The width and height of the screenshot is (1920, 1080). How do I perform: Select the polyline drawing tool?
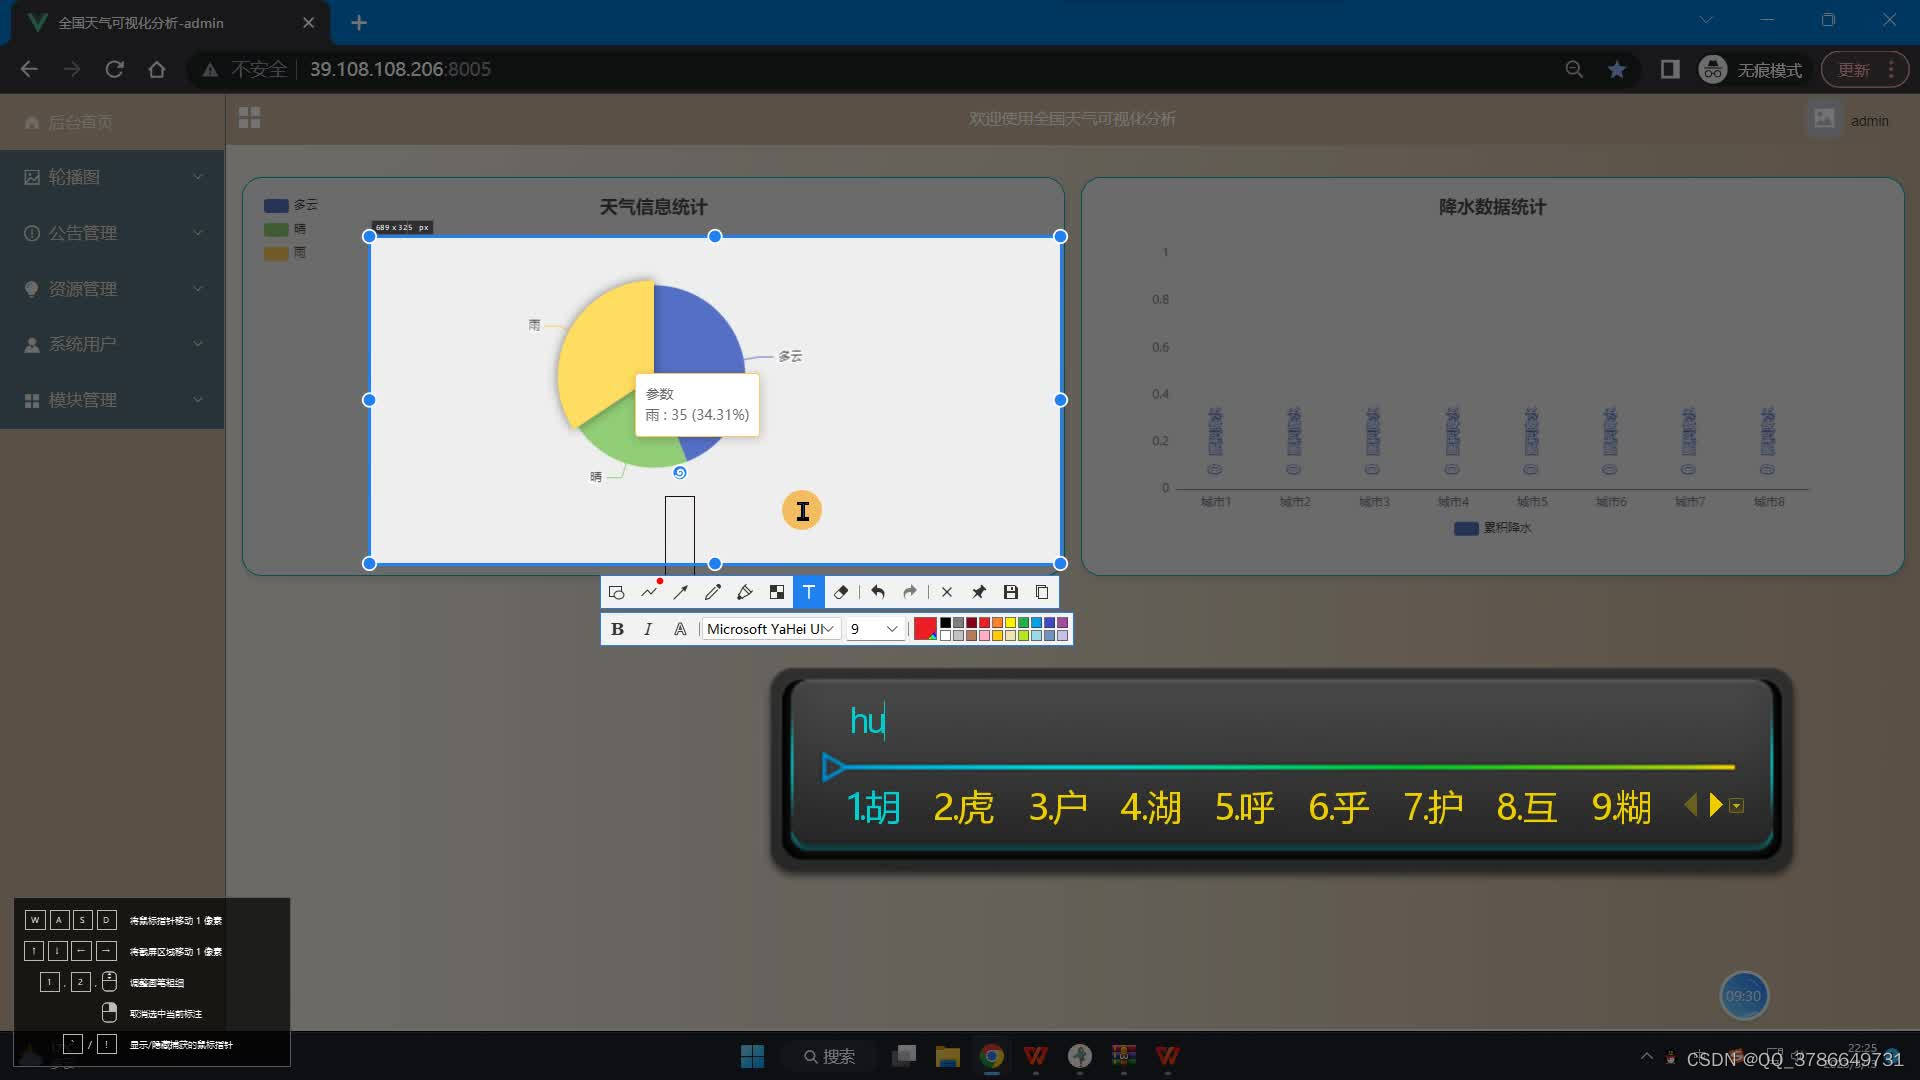click(x=649, y=592)
